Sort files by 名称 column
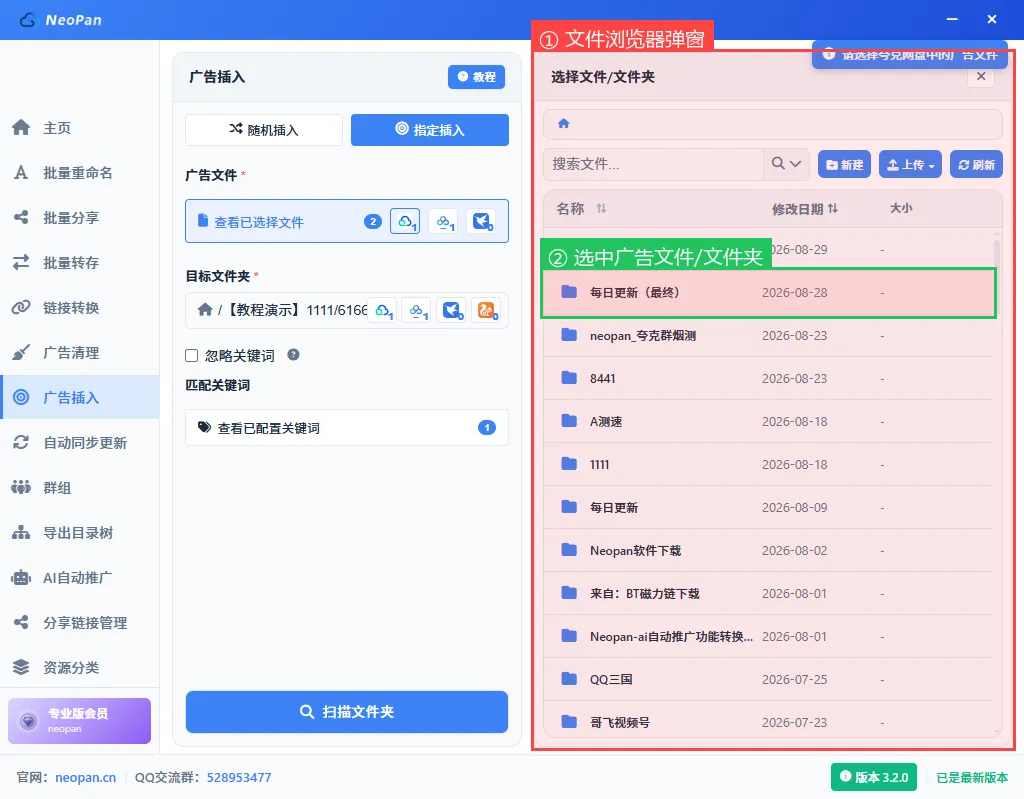The width and height of the screenshot is (1024, 799). 581,208
